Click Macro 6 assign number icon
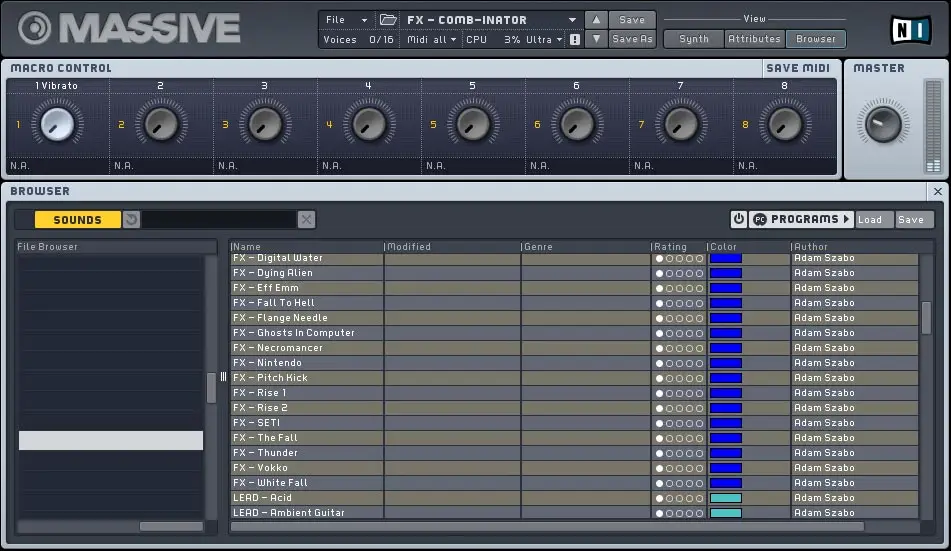The width and height of the screenshot is (951, 551). tap(537, 124)
